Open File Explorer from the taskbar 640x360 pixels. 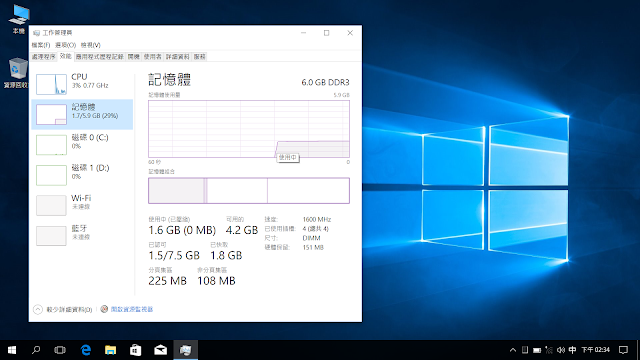click(110, 350)
